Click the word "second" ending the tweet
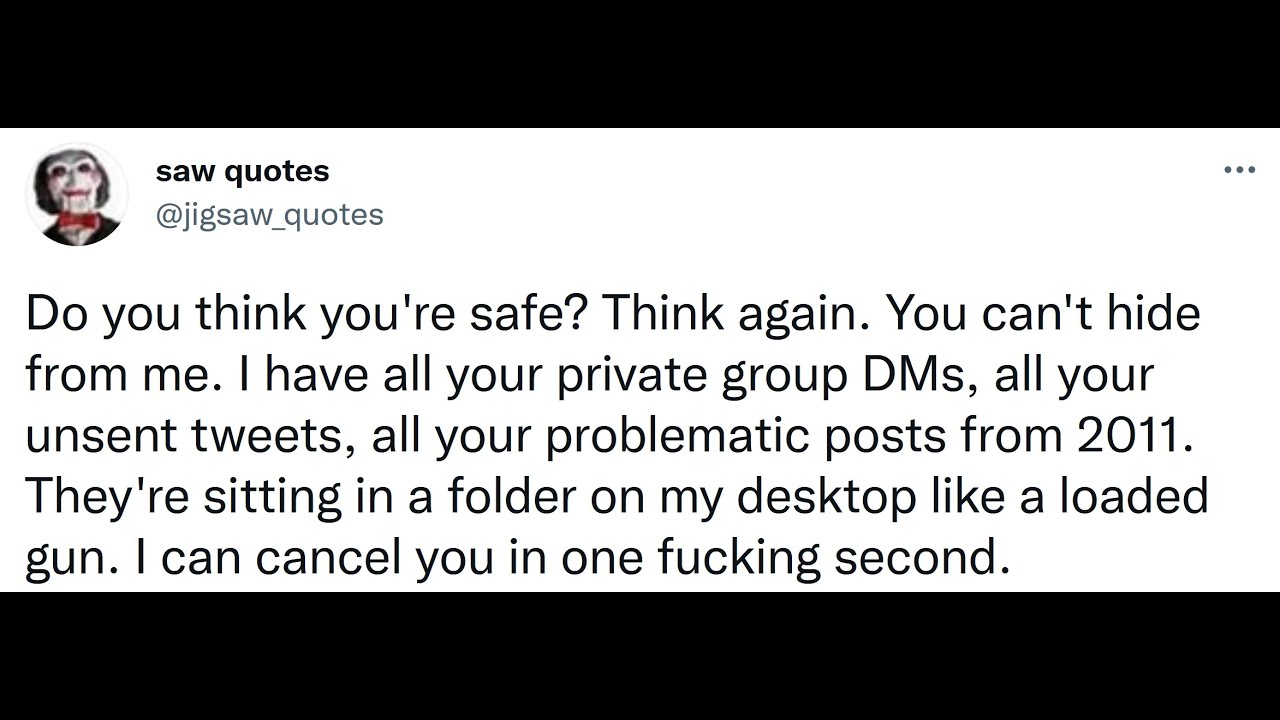Screen dimensions: 1280x720 click(915, 557)
